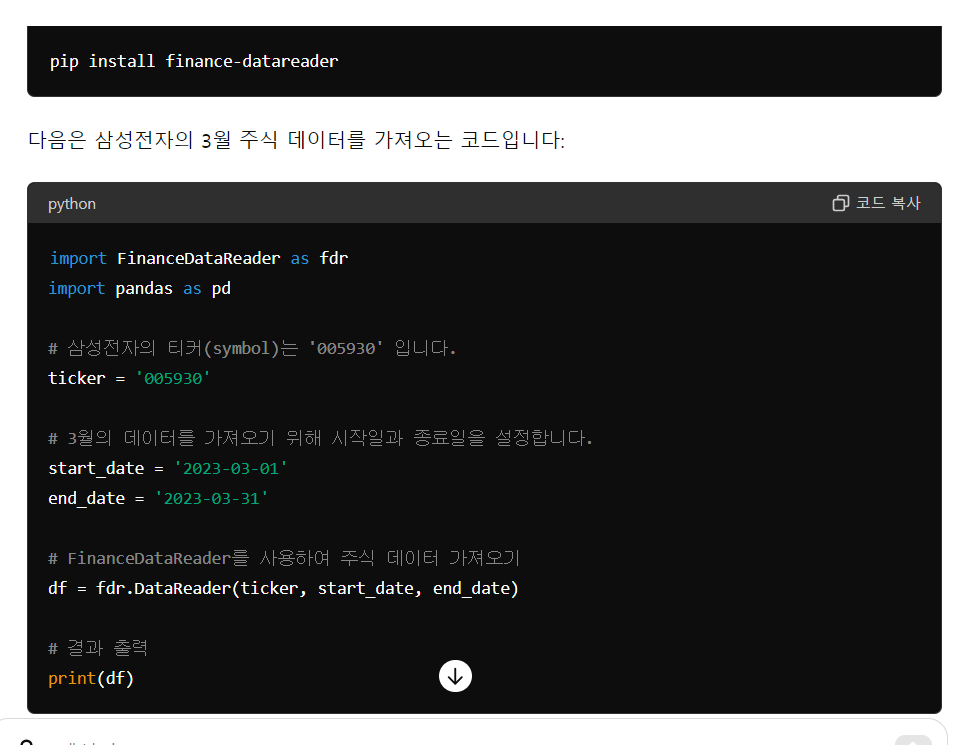The width and height of the screenshot is (966, 745).
Task: Click the sentence 다음은 삼성전자의 3월 주식 데이터를
Action: coord(296,140)
